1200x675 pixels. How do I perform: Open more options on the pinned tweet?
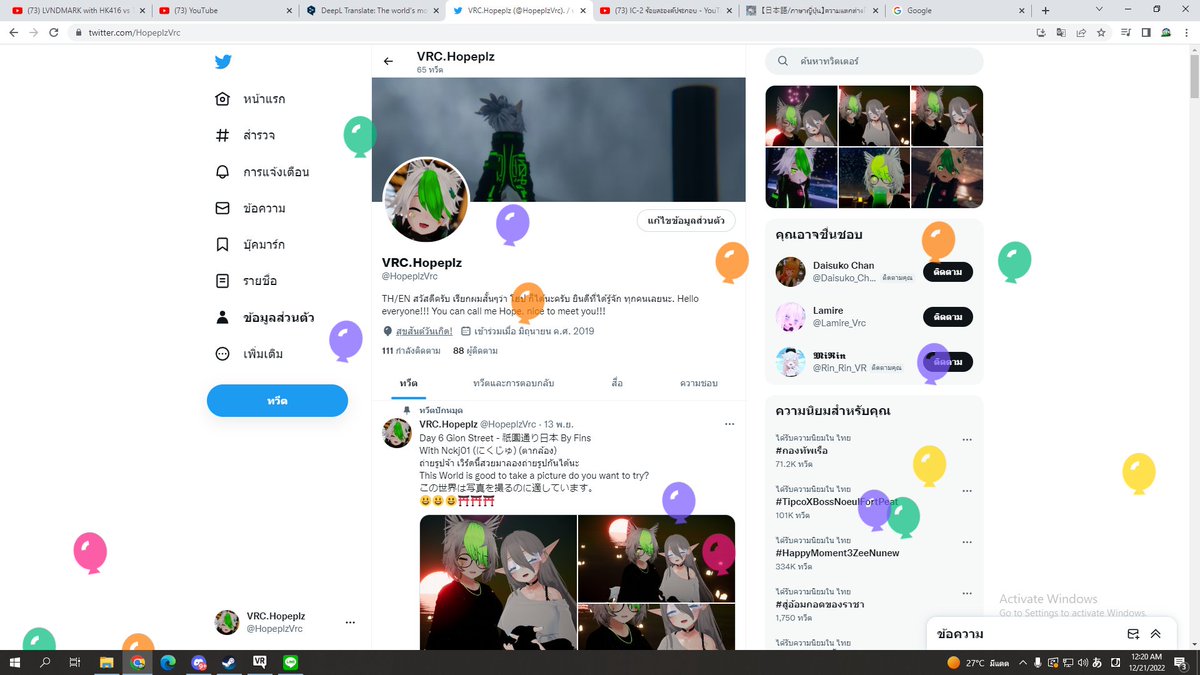(729, 423)
